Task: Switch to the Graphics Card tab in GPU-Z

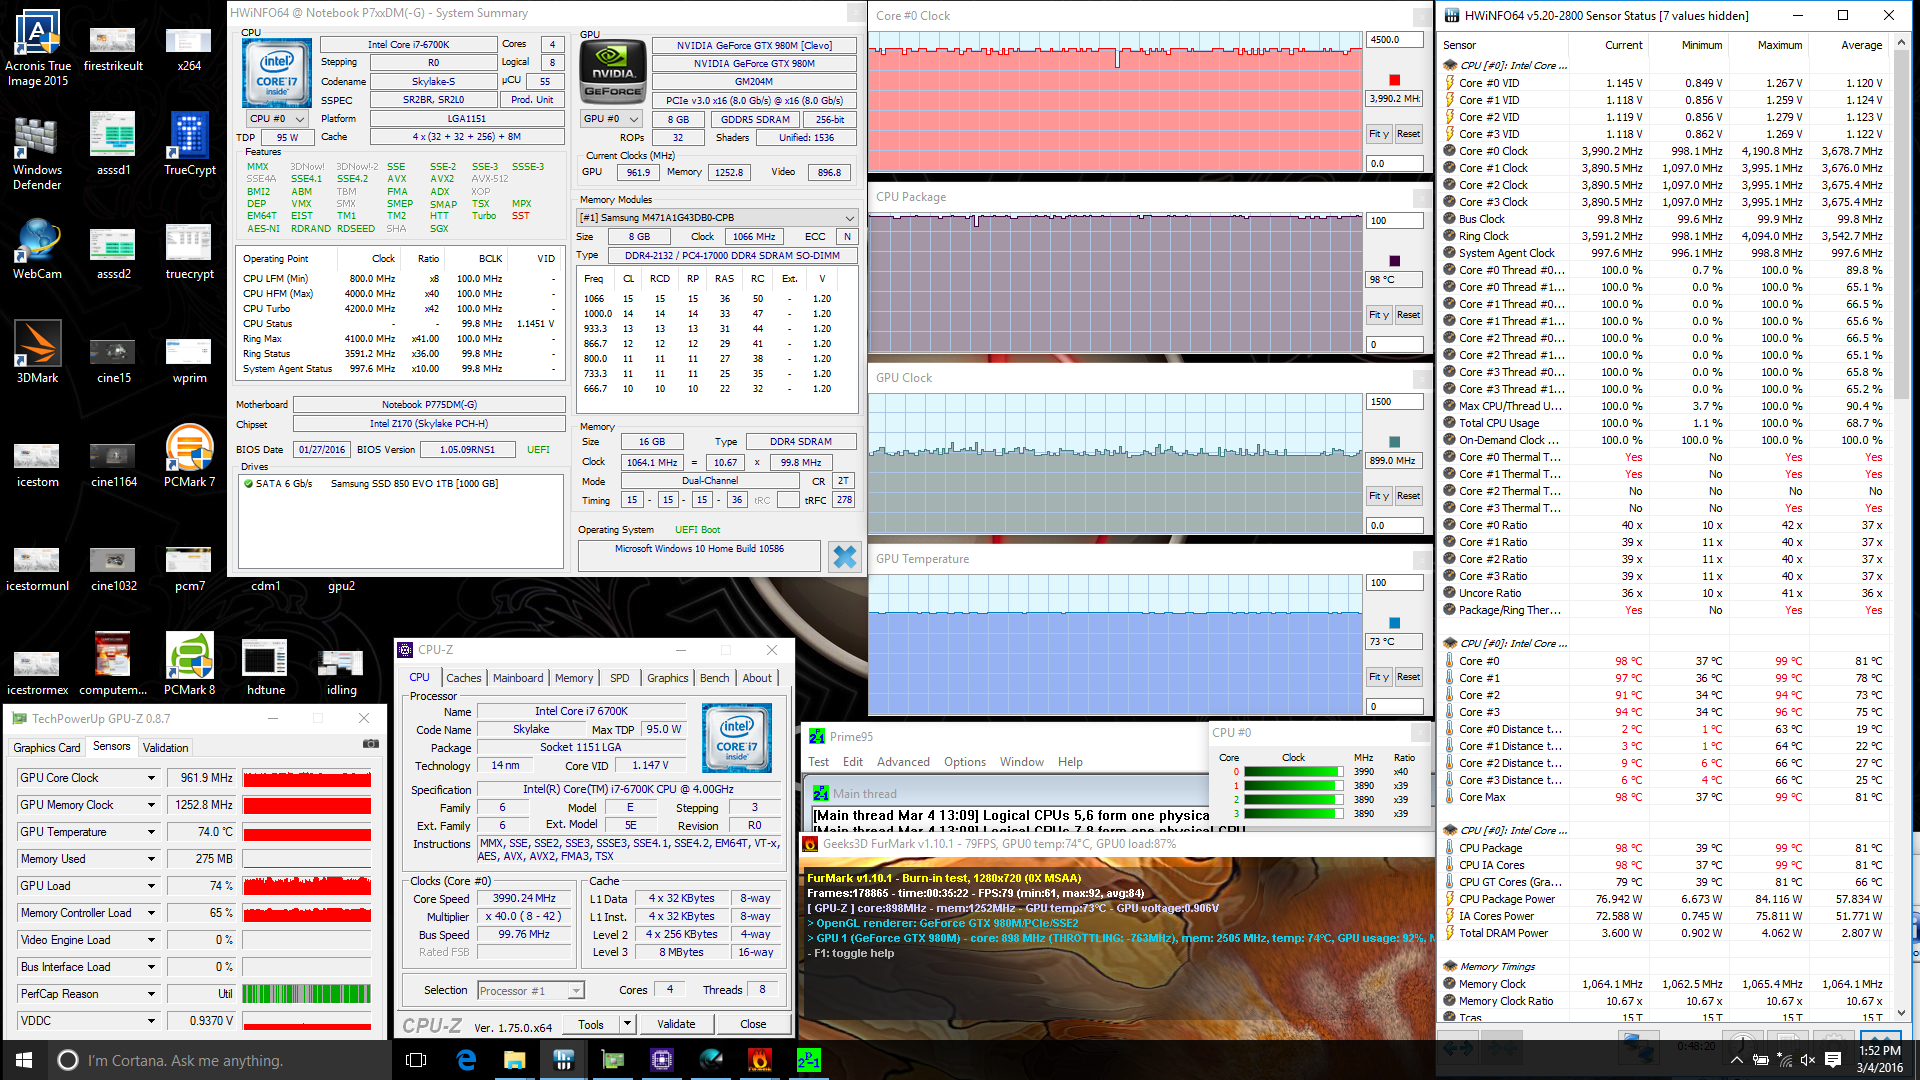Action: pyautogui.click(x=47, y=748)
